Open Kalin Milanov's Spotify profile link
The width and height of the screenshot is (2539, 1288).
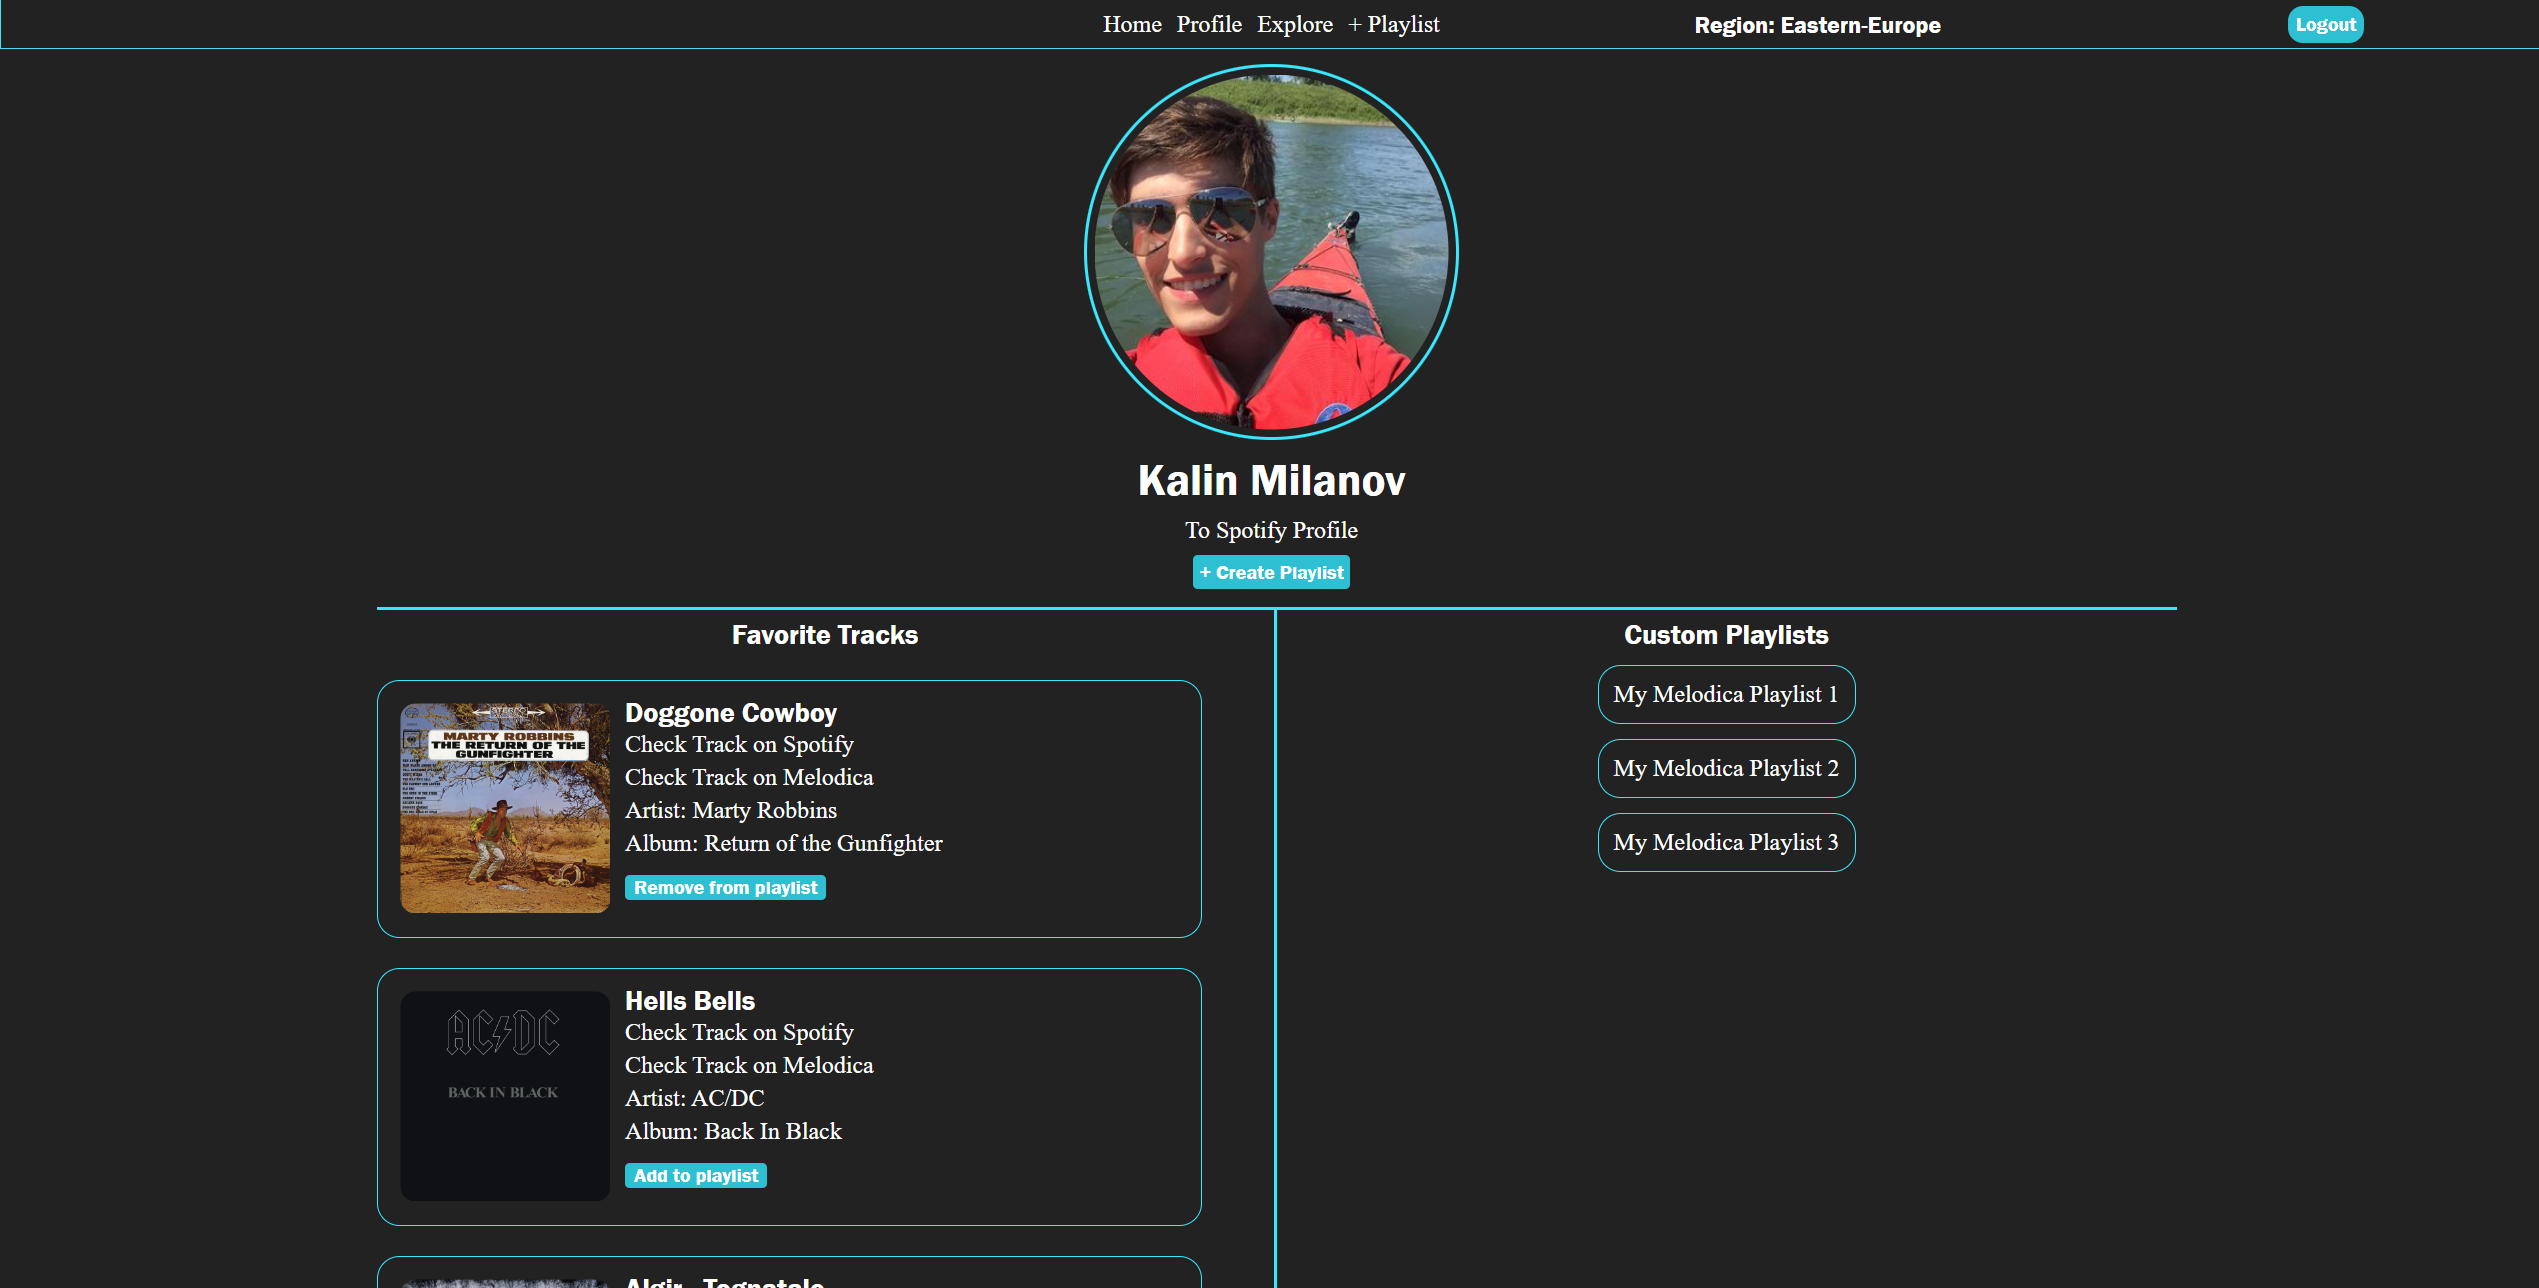1271,530
